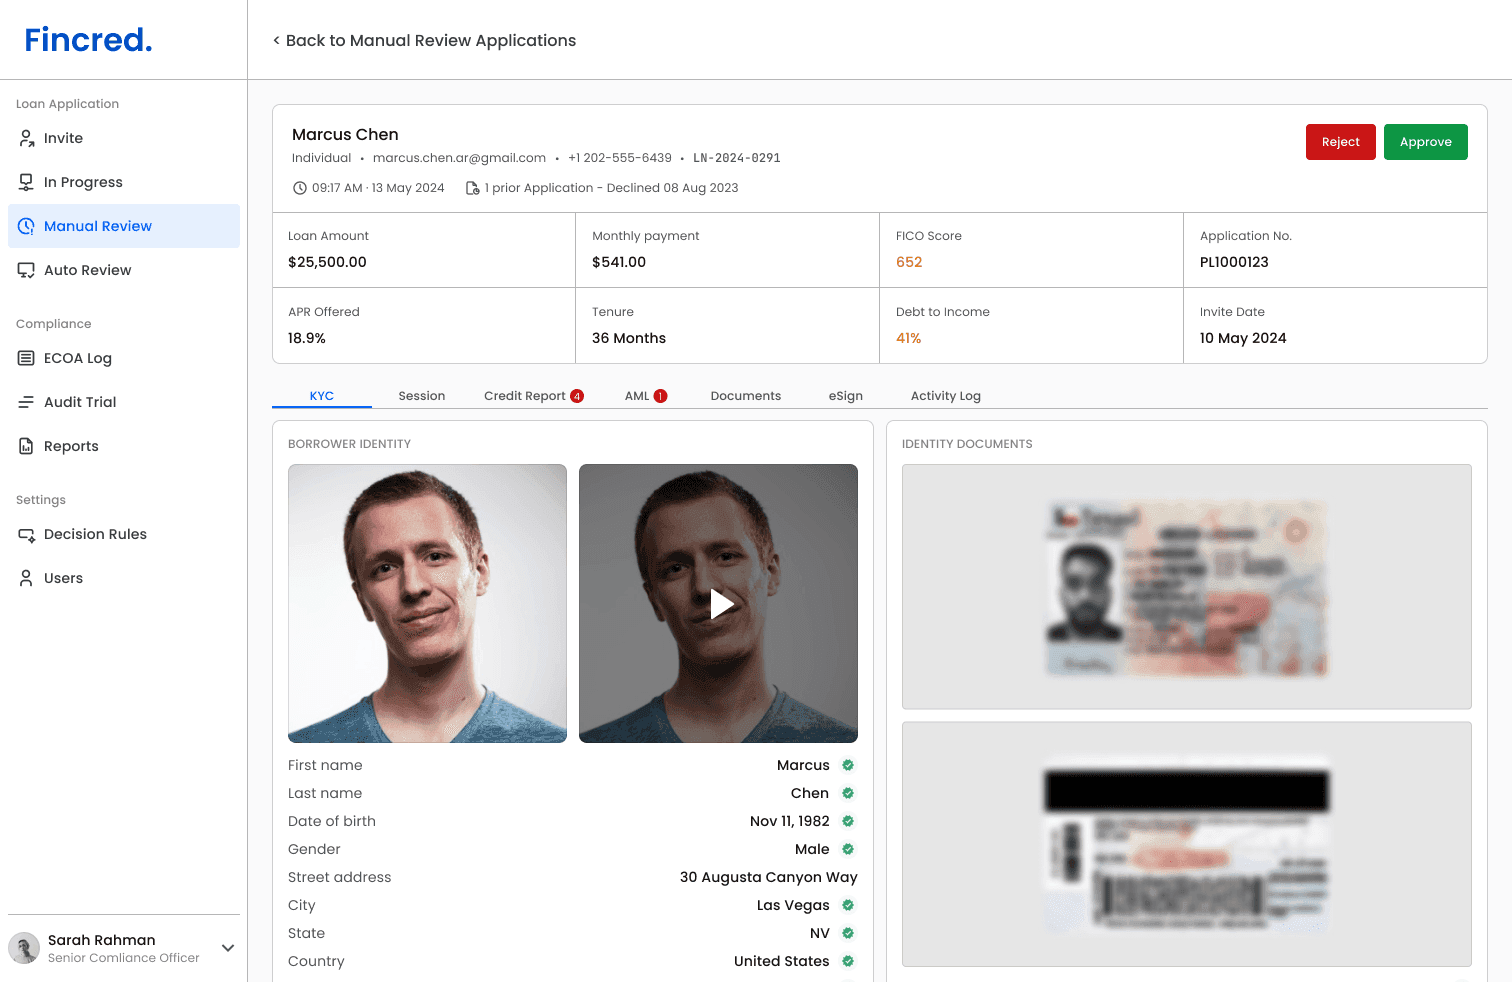Screen dimensions: 1512x982
Task: Click the email marcus.chen.ar@gmail.com
Action: (459, 158)
